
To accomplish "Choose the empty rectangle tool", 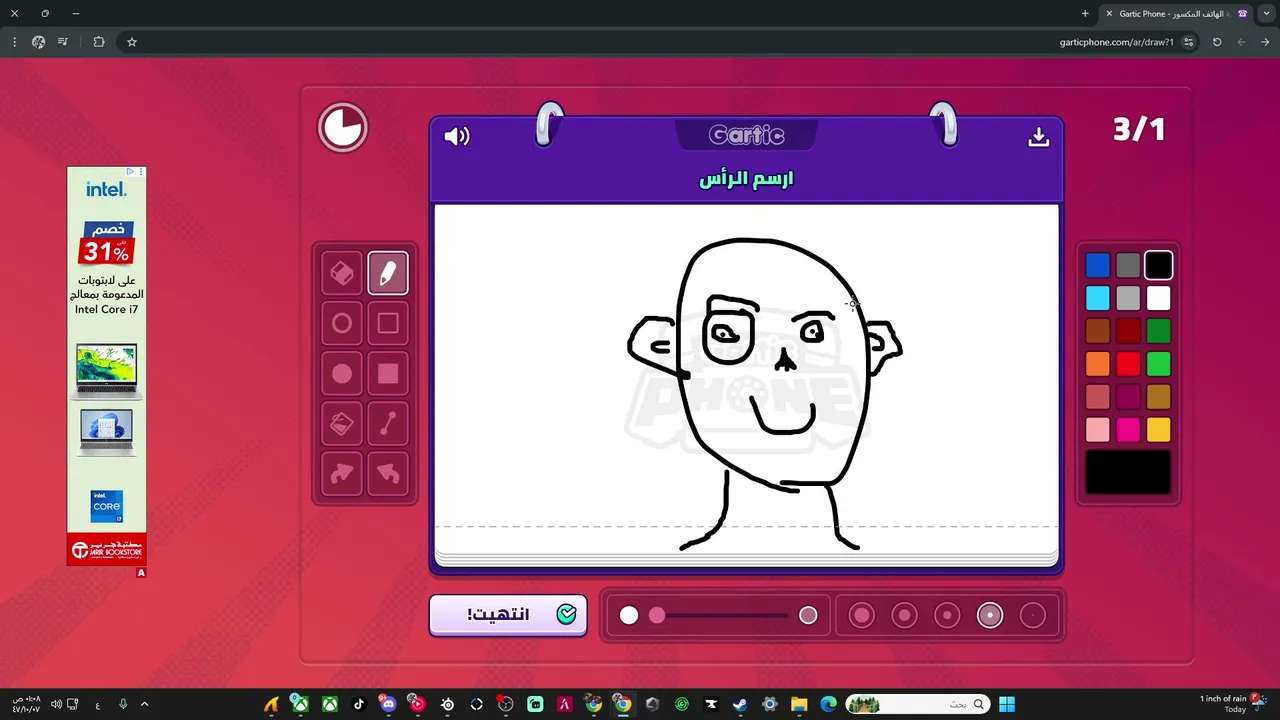I will (388, 323).
